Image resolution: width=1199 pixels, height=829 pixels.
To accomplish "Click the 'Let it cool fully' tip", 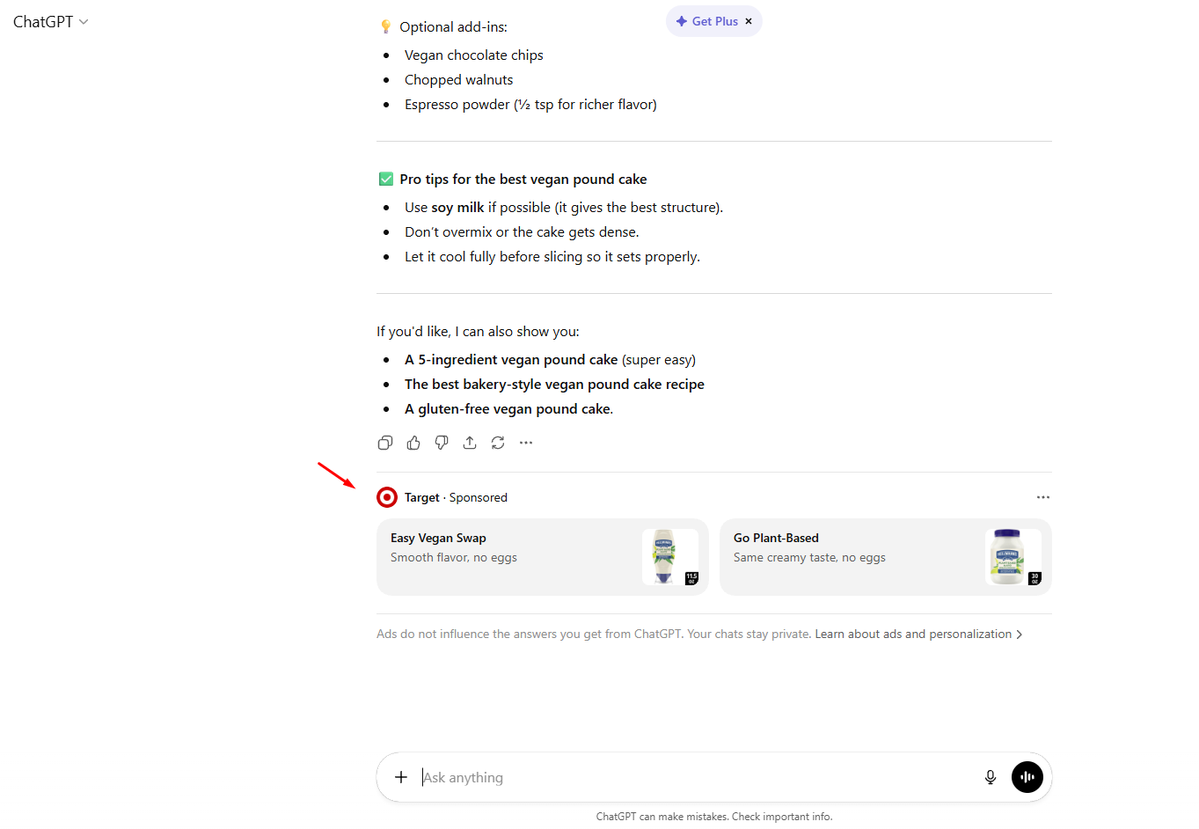I will pyautogui.click(x=552, y=257).
